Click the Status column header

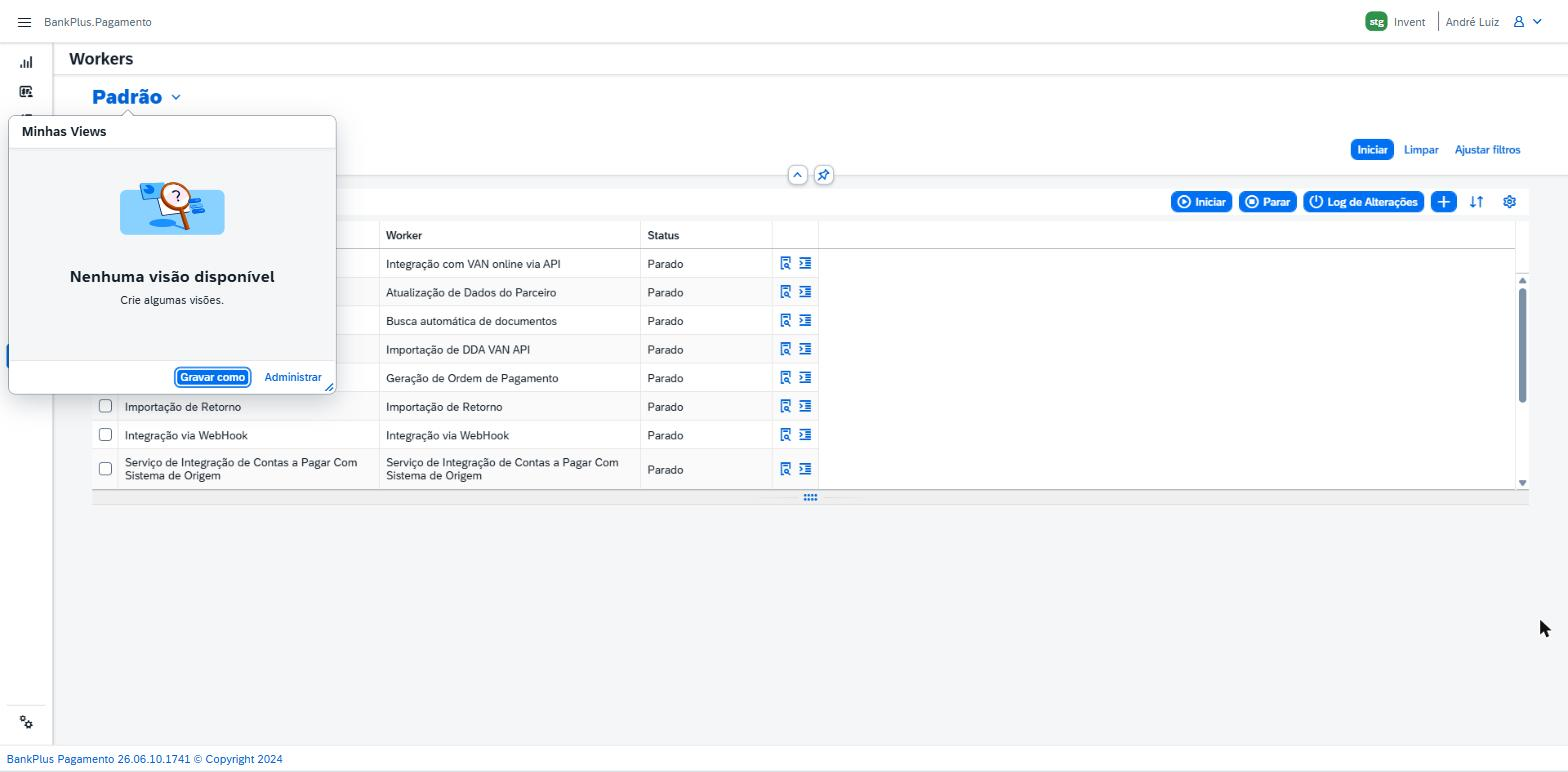point(706,235)
